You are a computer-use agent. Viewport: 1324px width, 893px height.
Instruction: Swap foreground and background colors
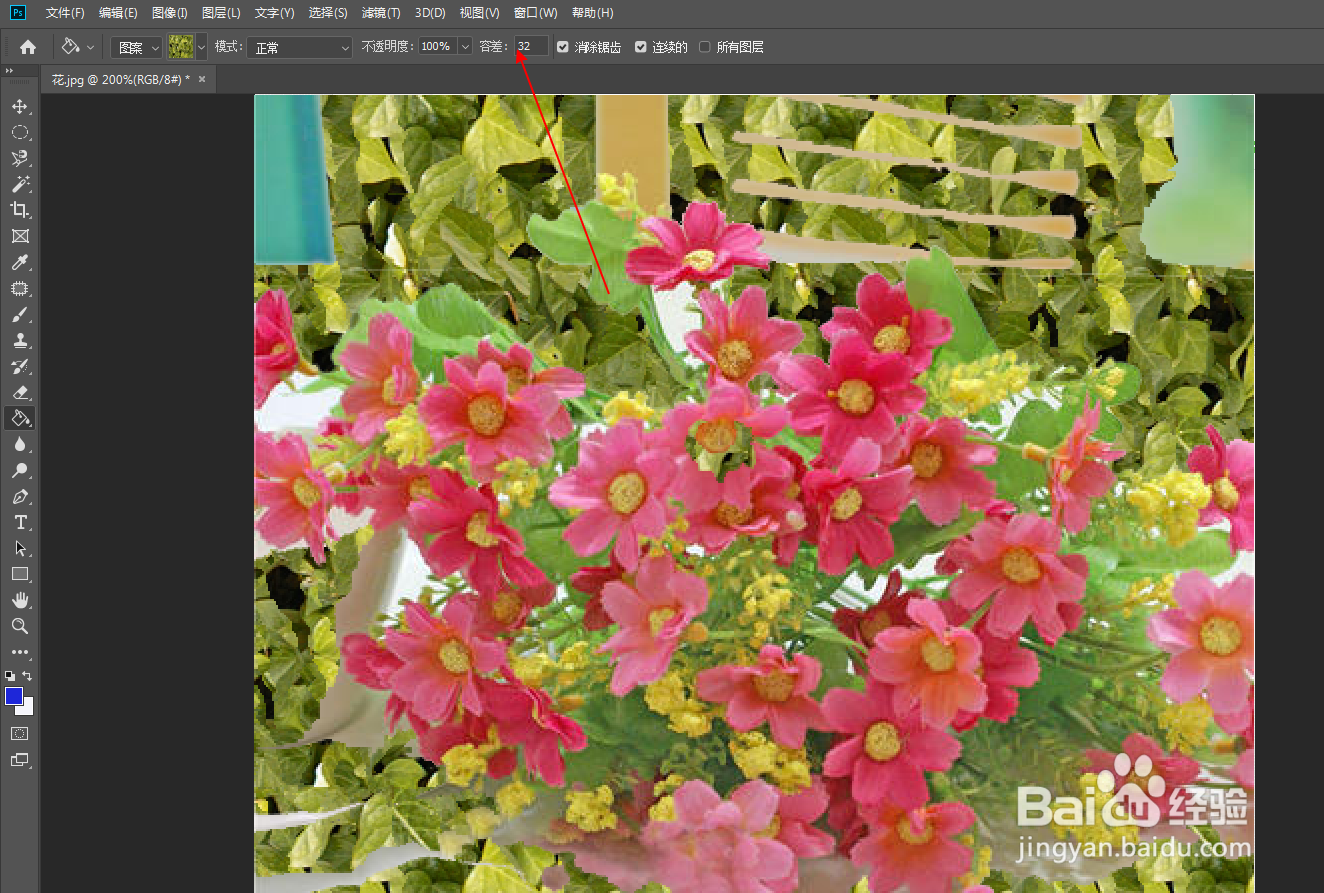[x=28, y=676]
